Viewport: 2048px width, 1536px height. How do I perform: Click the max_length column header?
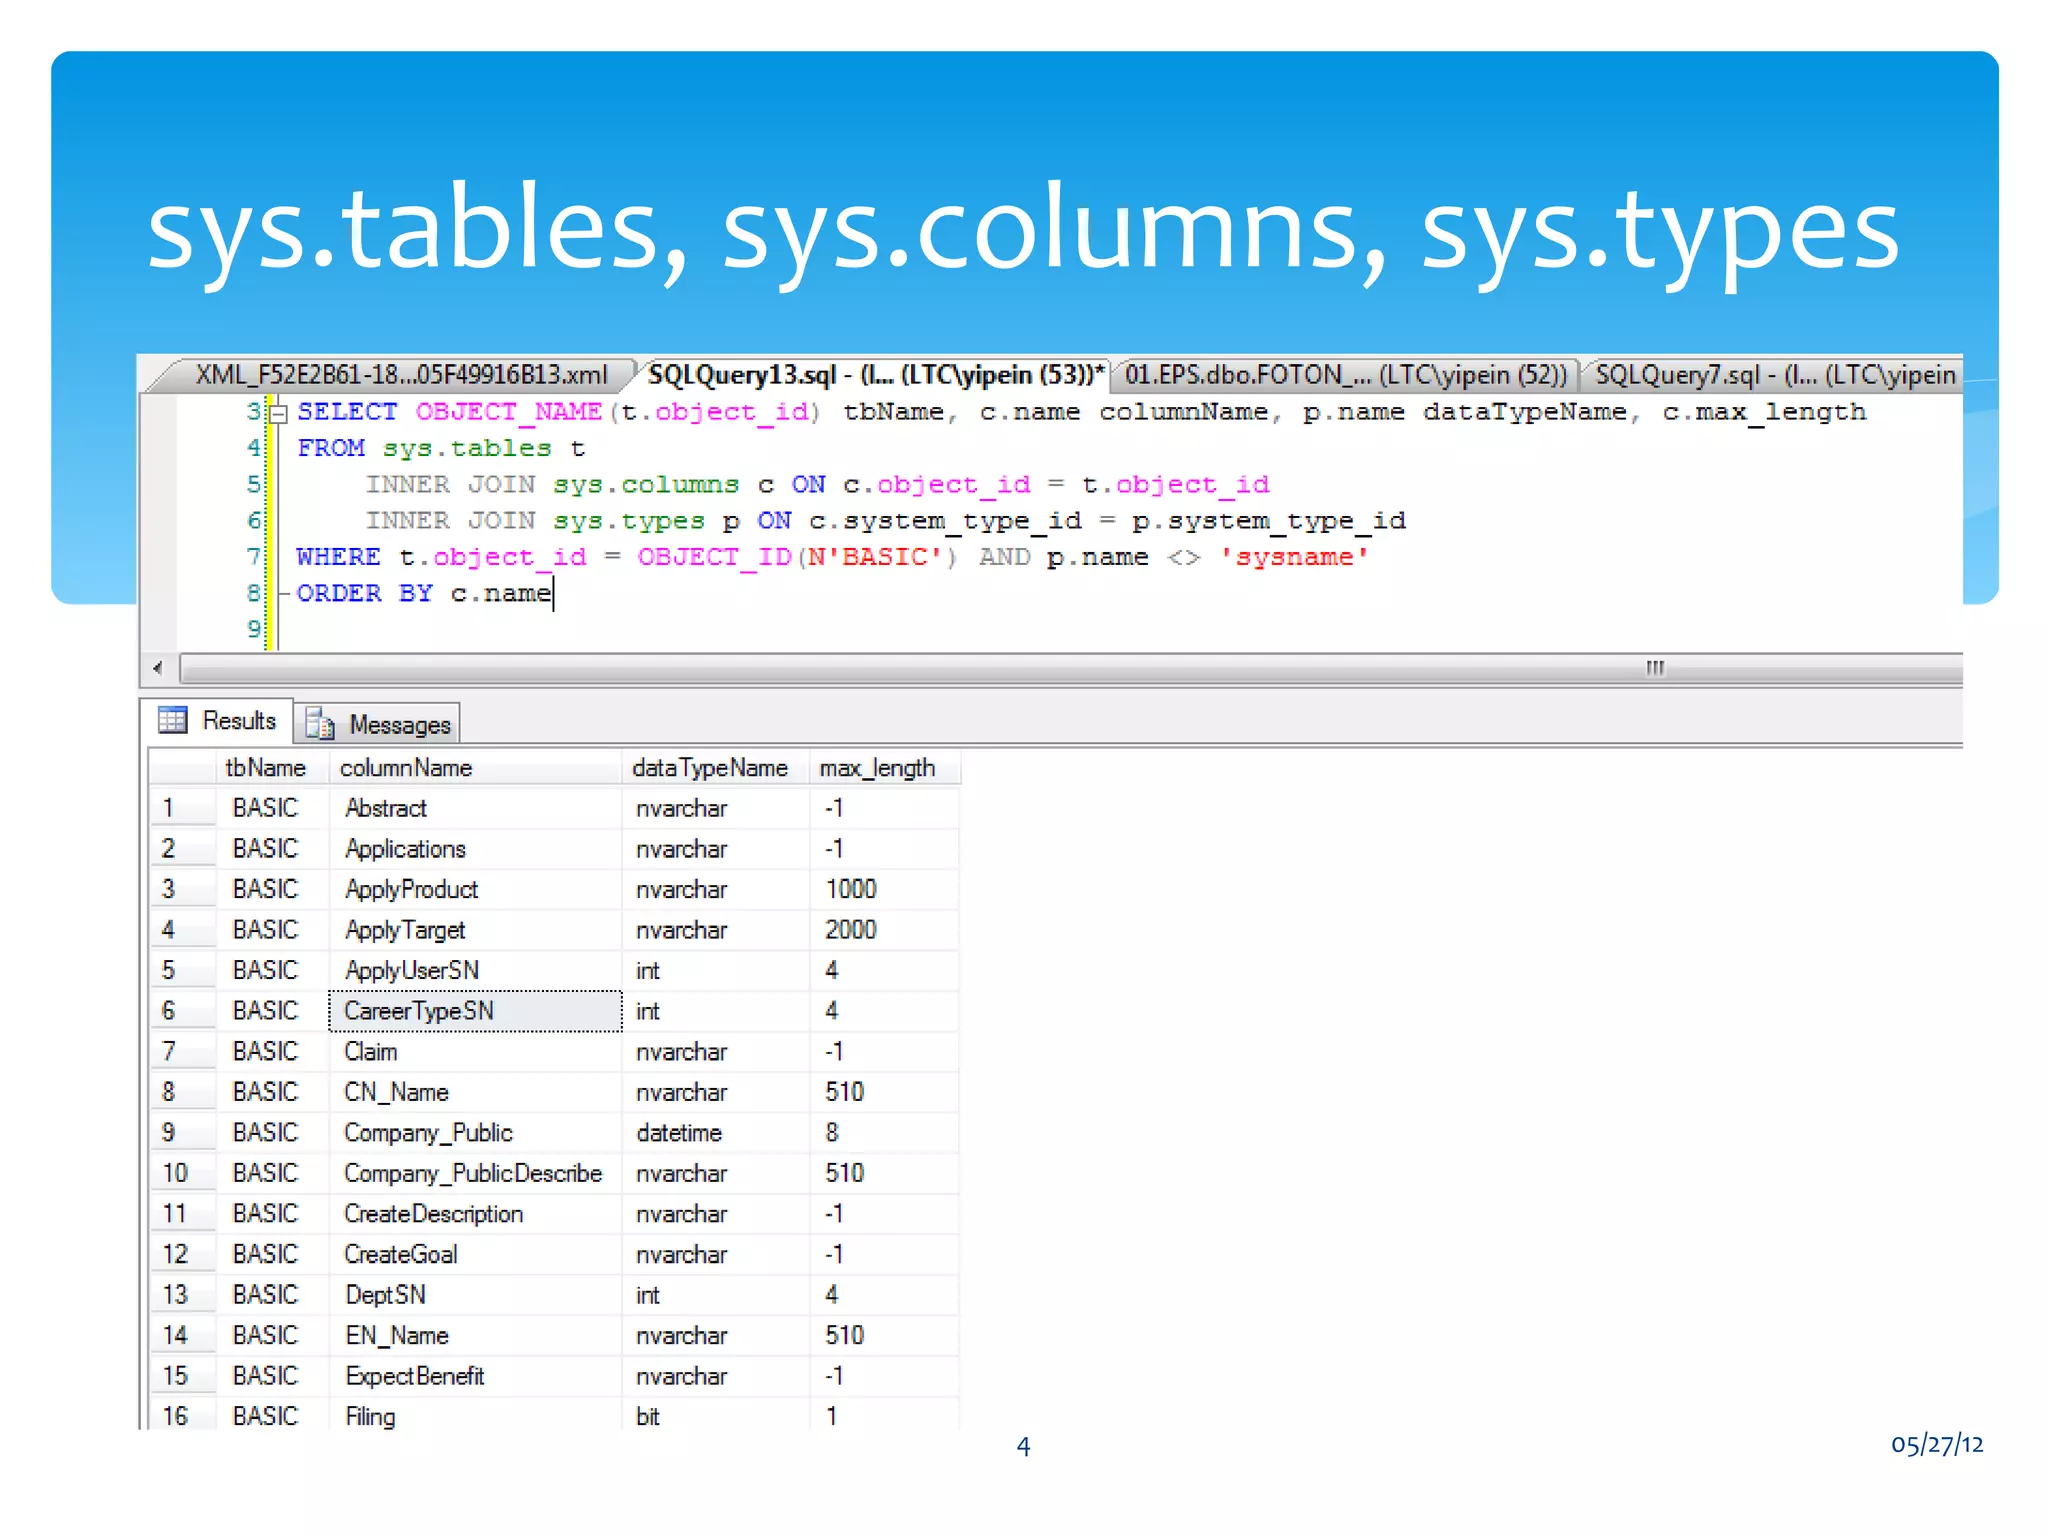point(876,768)
